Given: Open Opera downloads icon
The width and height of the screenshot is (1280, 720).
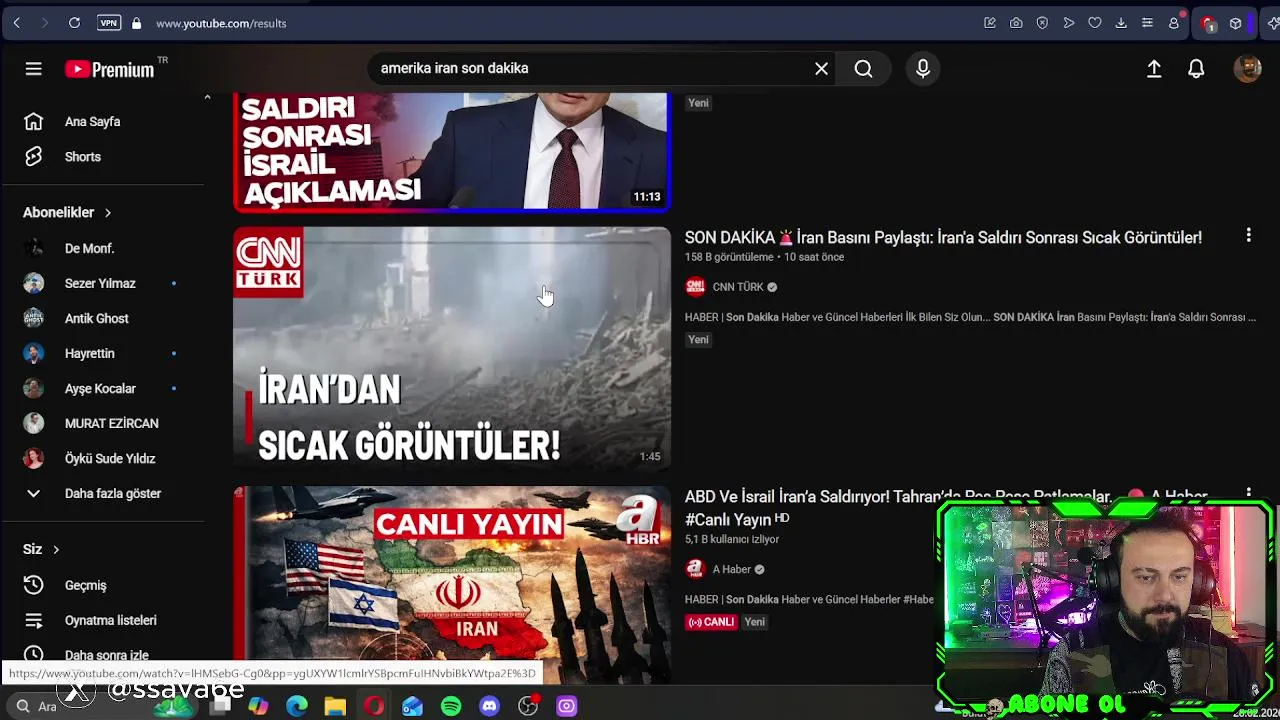Looking at the screenshot, I should [x=1121, y=23].
